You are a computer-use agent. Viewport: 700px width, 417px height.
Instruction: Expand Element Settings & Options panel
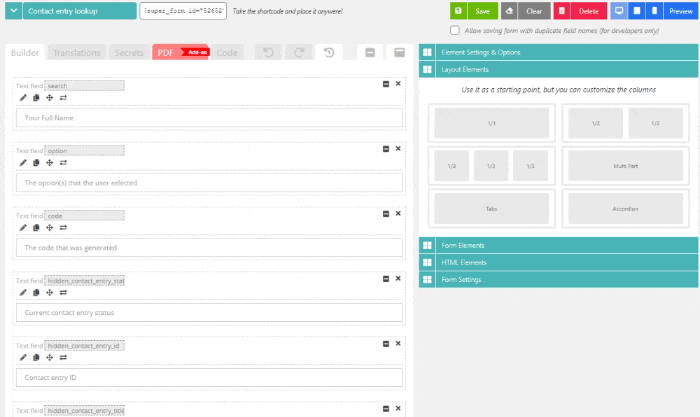point(558,52)
